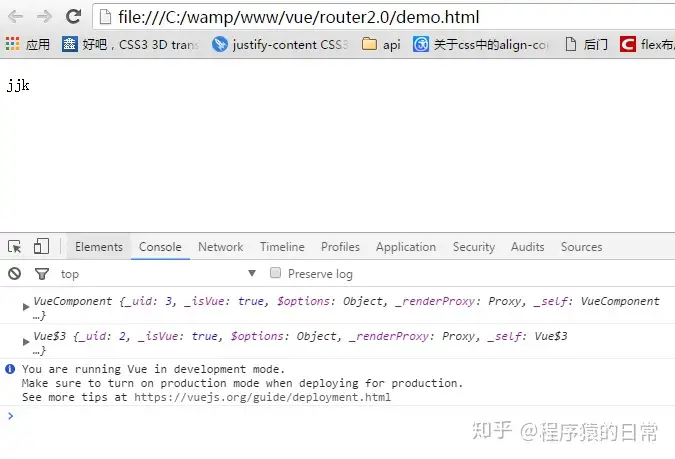Toggle the console filter funnel
Screen dimensions: 675x459
(x=42, y=274)
